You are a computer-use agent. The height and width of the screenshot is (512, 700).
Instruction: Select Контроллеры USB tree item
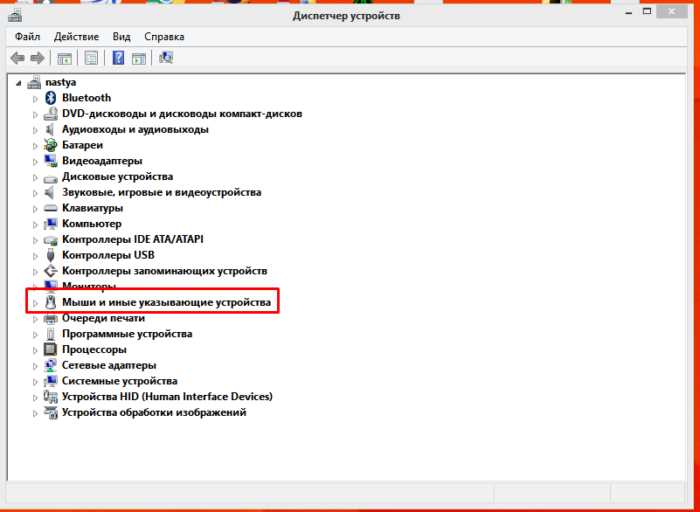(x=108, y=255)
